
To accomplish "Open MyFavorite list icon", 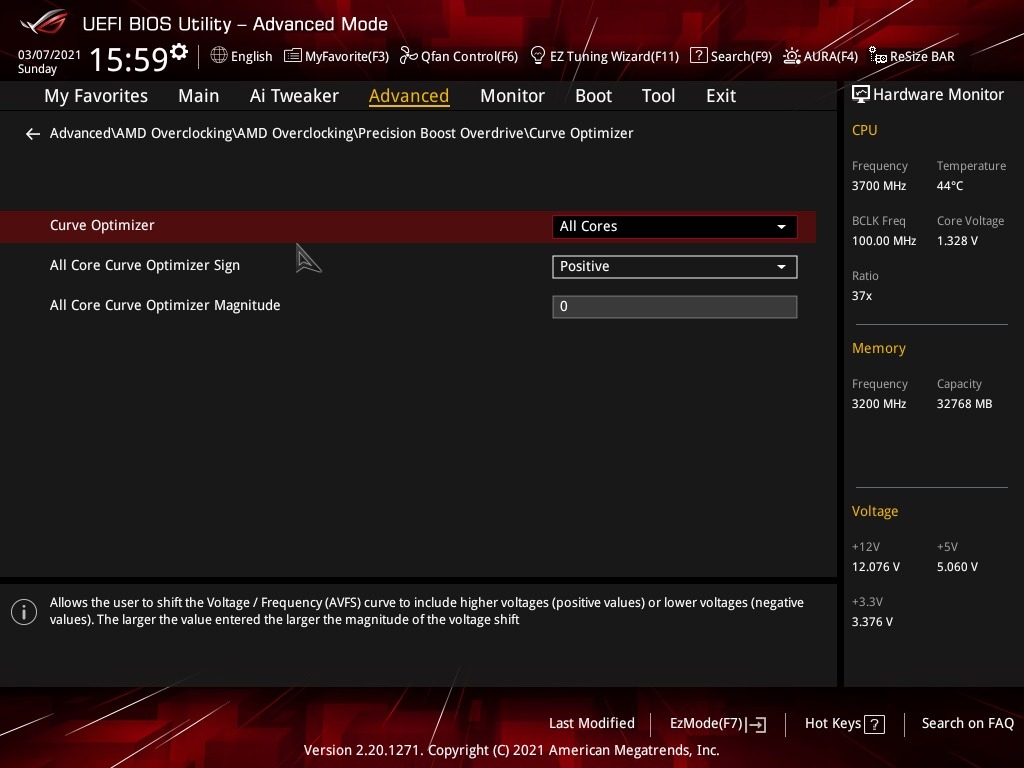I will pyautogui.click(x=293, y=56).
